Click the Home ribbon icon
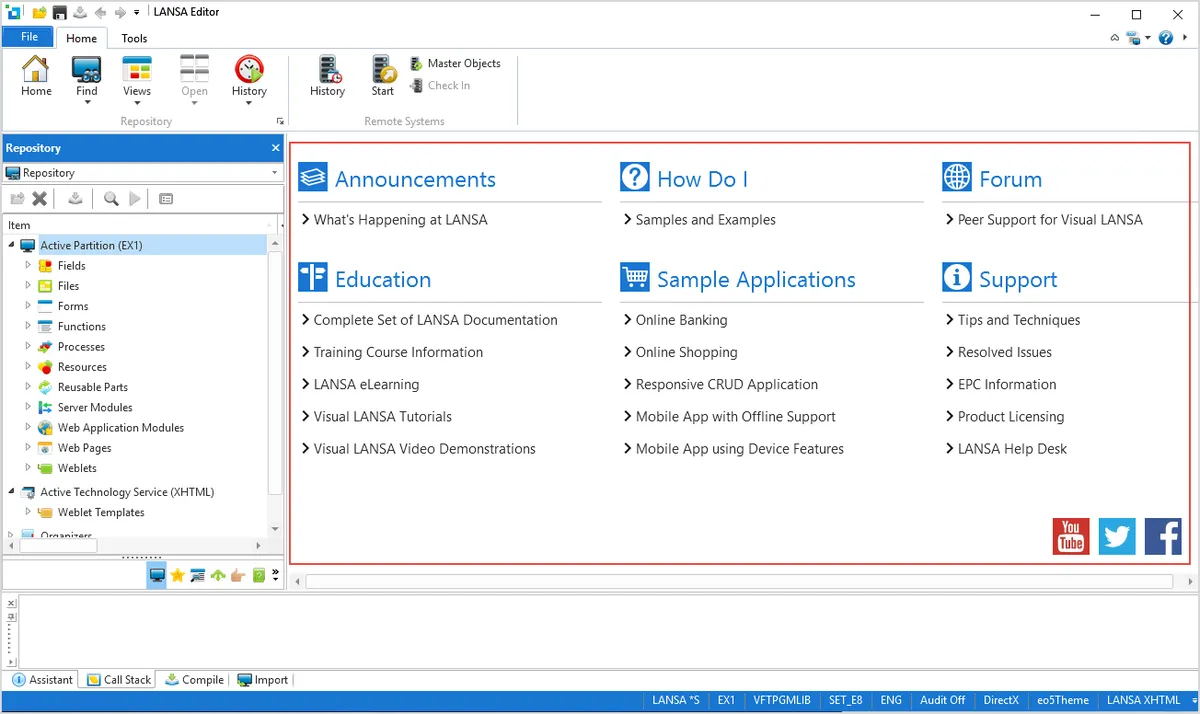Viewport: 1200px width, 714px height. click(x=36, y=77)
